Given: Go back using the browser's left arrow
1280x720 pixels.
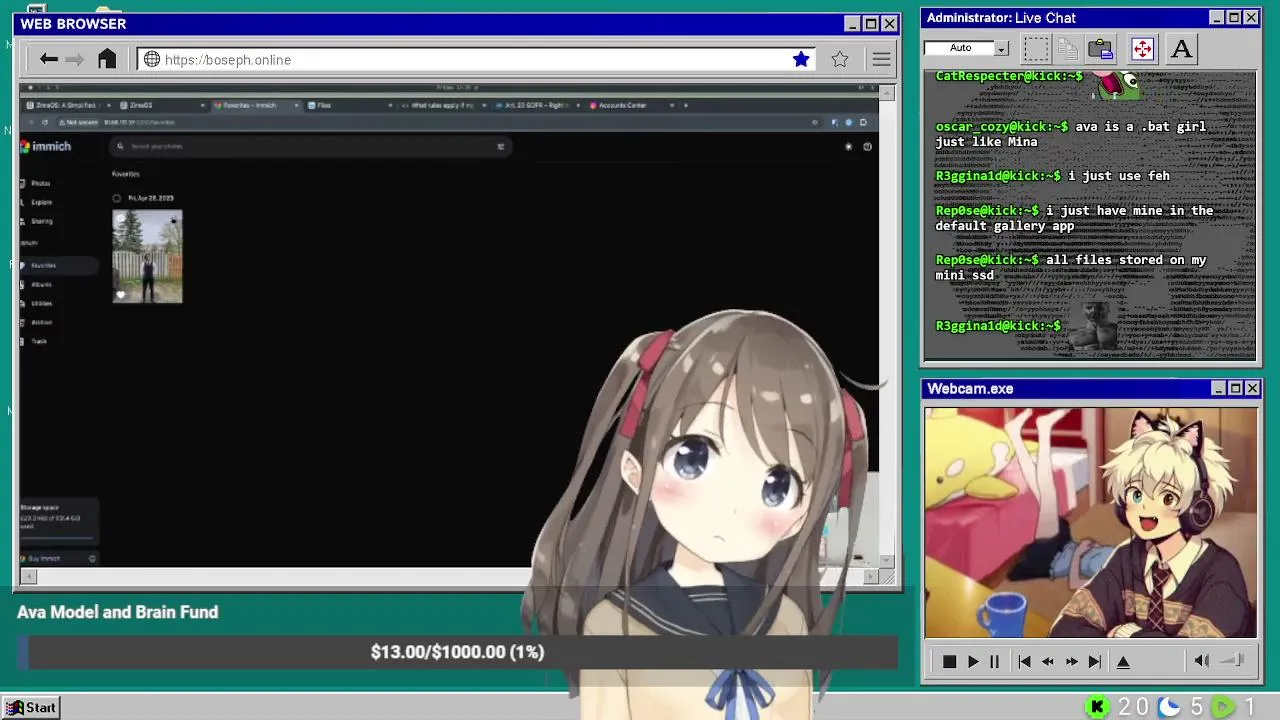Looking at the screenshot, I should tap(48, 60).
